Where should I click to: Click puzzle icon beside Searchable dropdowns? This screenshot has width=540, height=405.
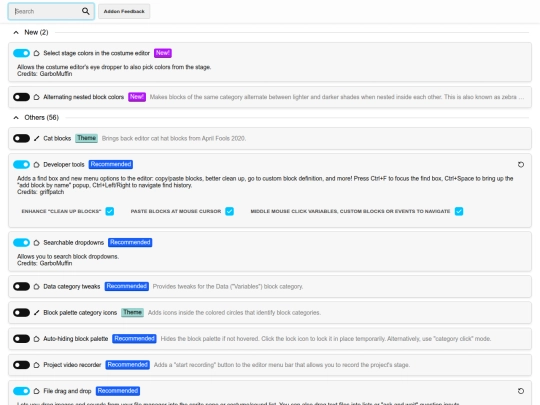pos(37,243)
